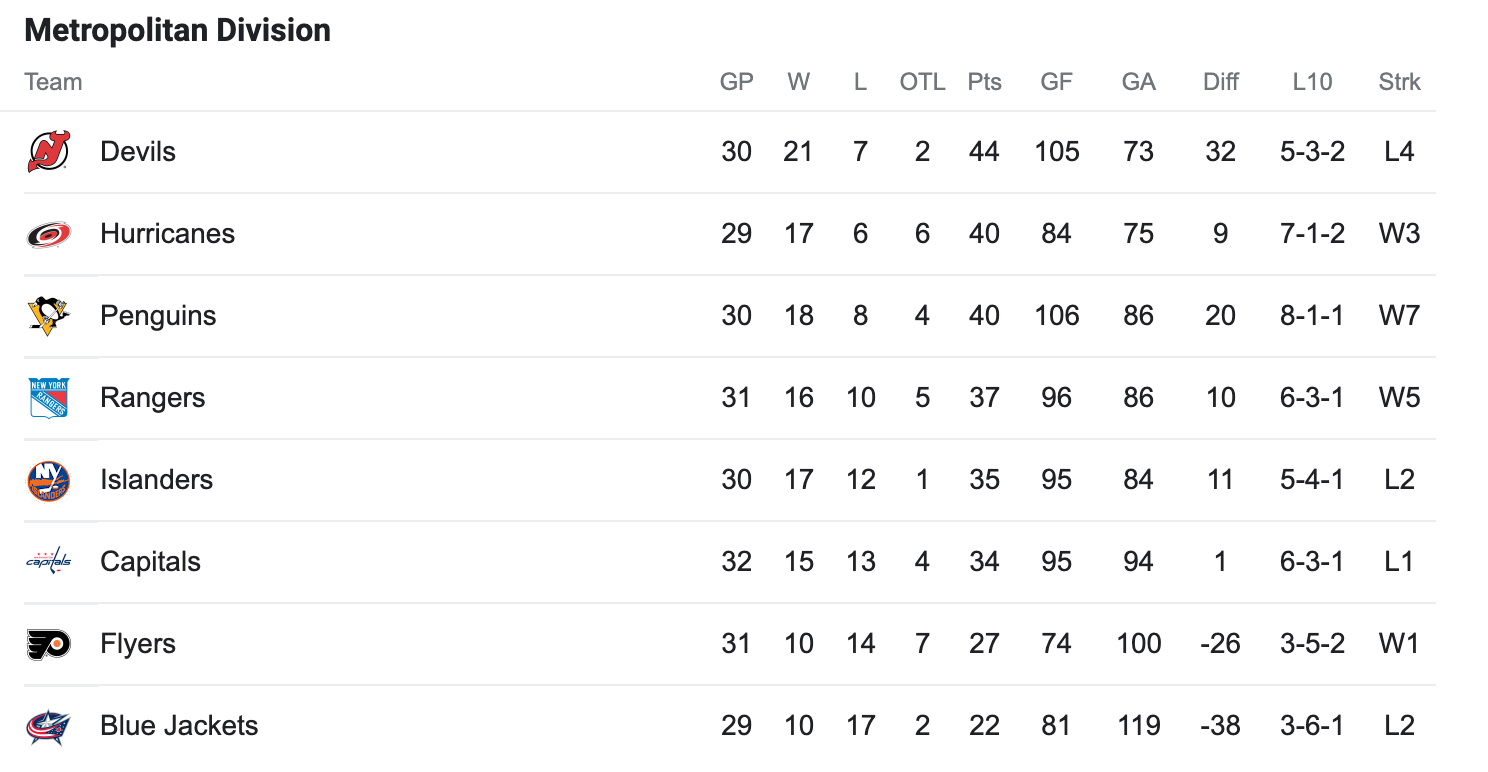Click the Pts column header
Image resolution: width=1488 pixels, height=772 pixels.
click(x=984, y=82)
